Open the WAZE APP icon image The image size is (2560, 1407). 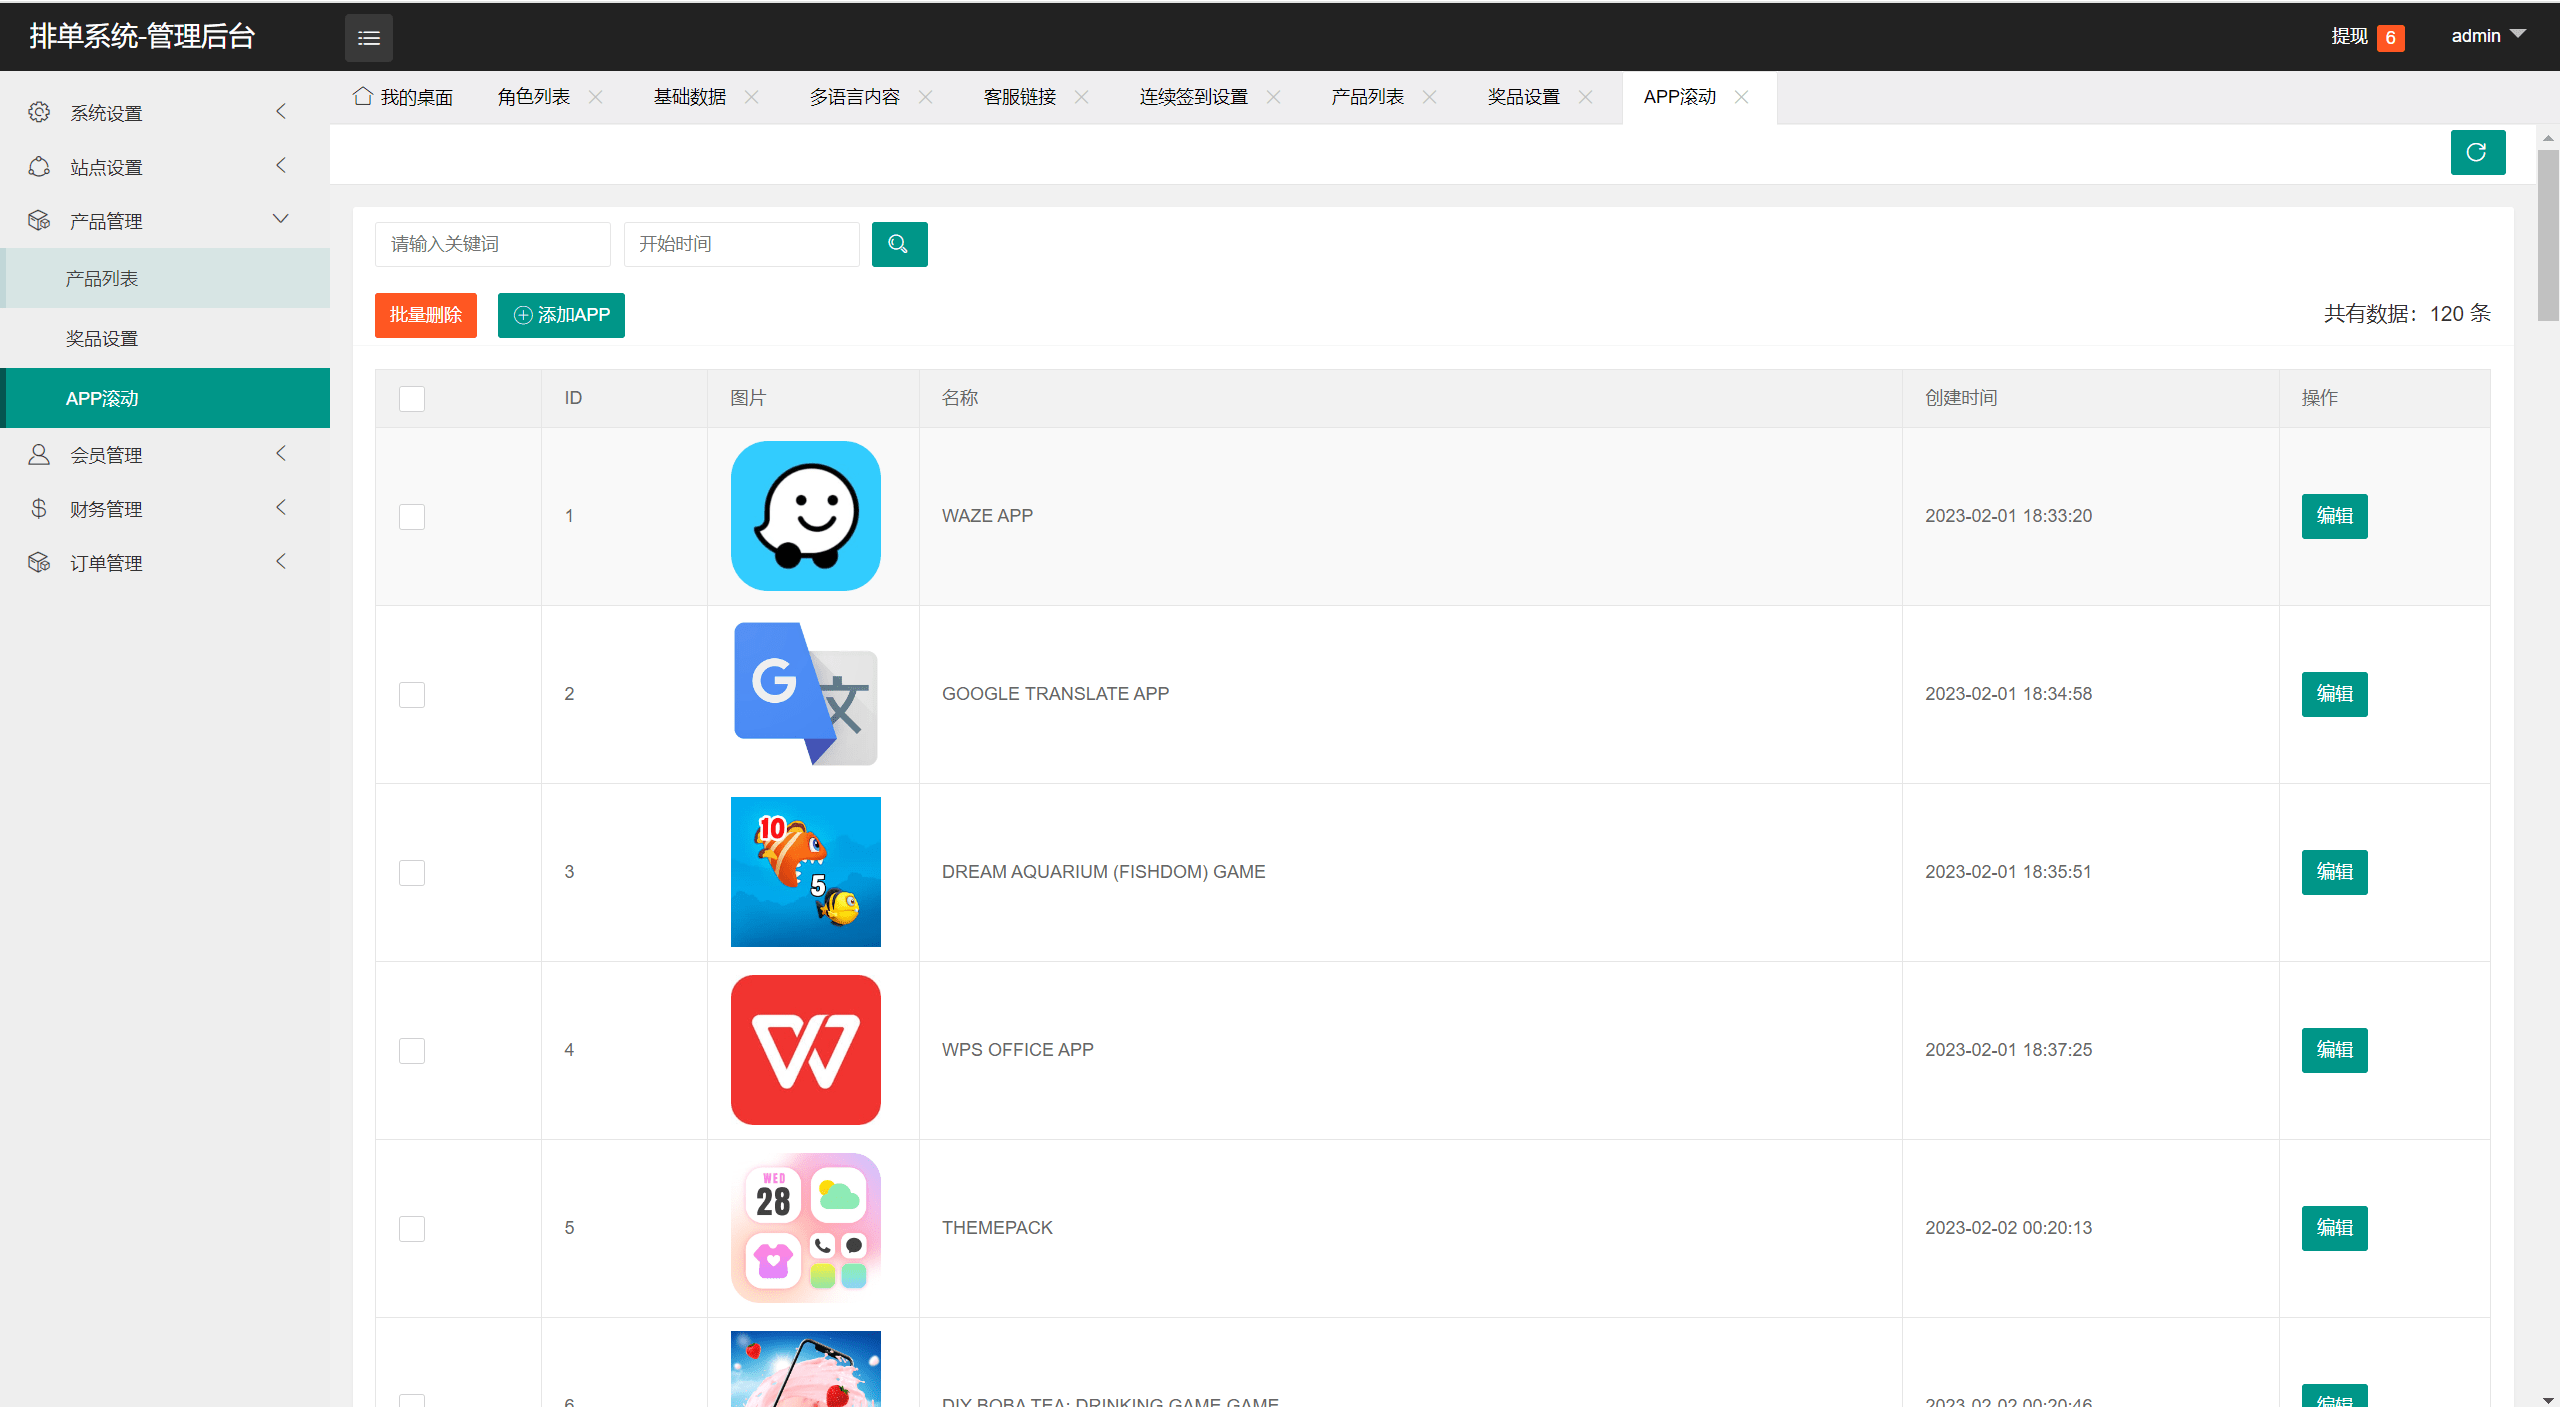[805, 516]
